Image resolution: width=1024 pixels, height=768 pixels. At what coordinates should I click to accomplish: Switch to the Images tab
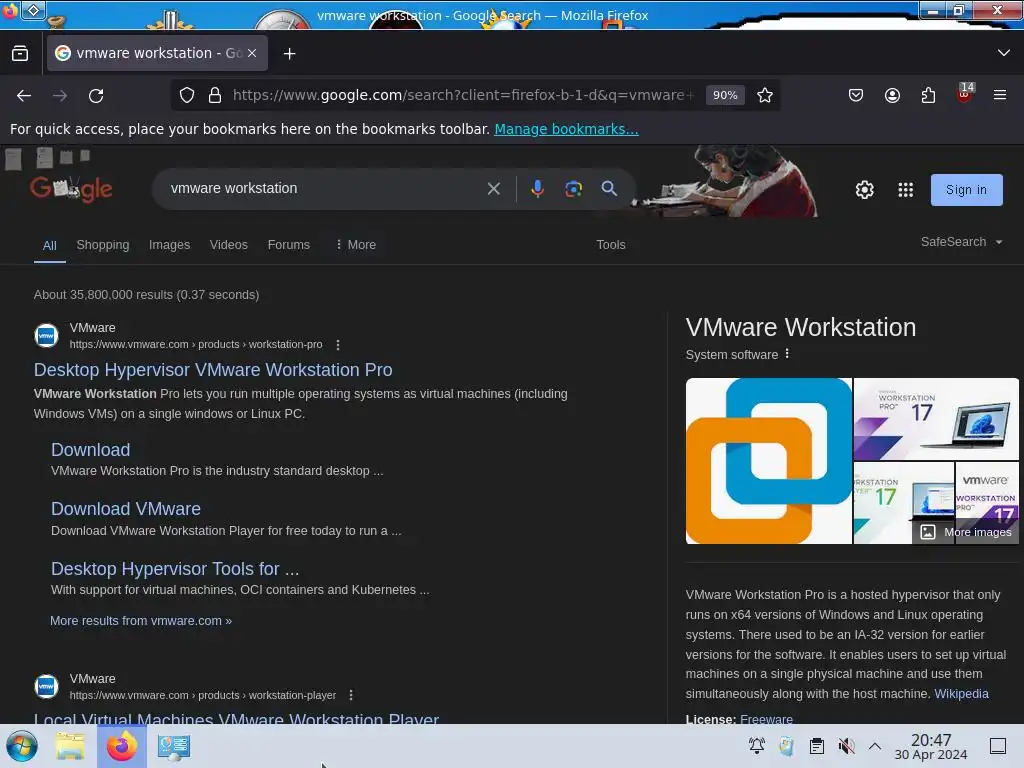pyautogui.click(x=169, y=245)
